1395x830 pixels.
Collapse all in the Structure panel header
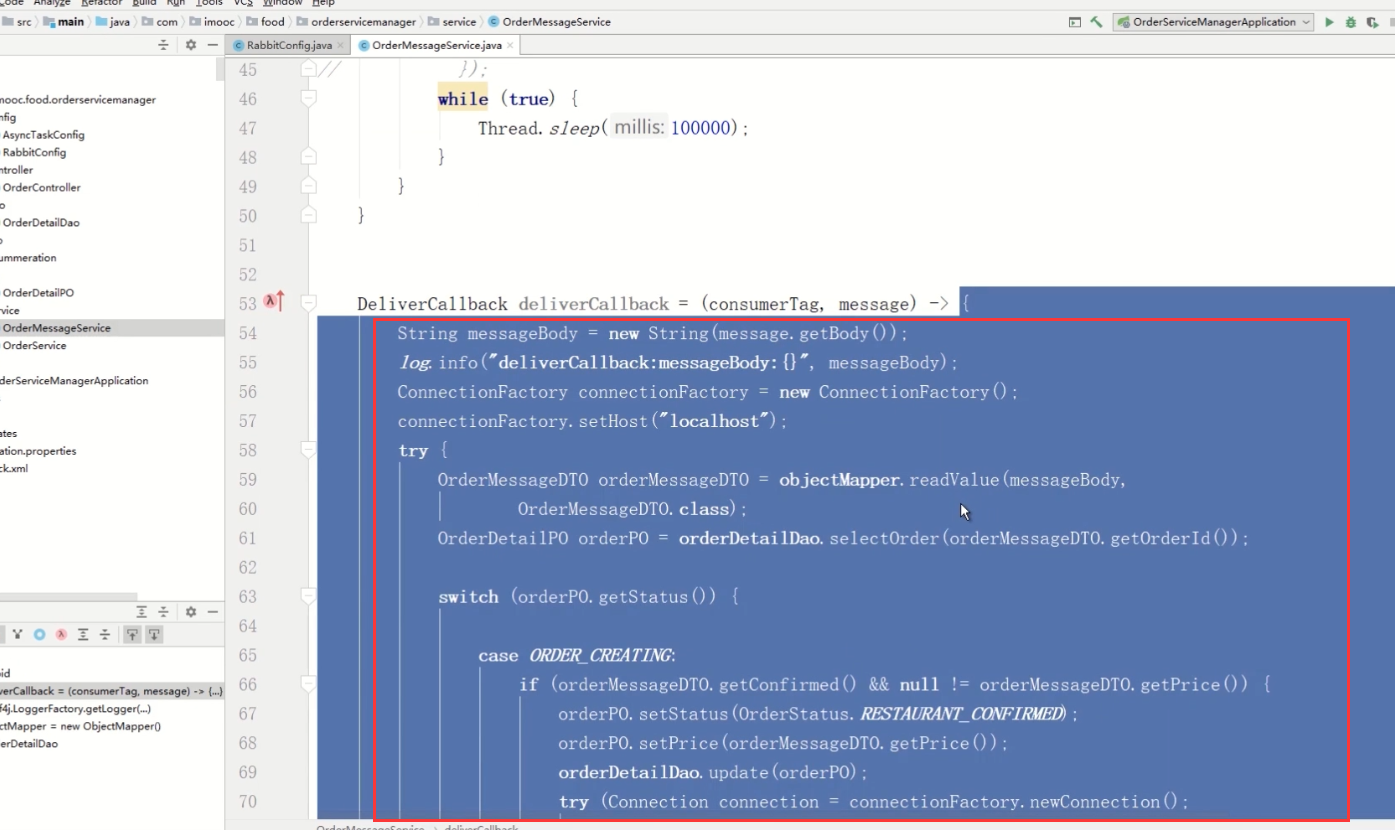coord(164,612)
